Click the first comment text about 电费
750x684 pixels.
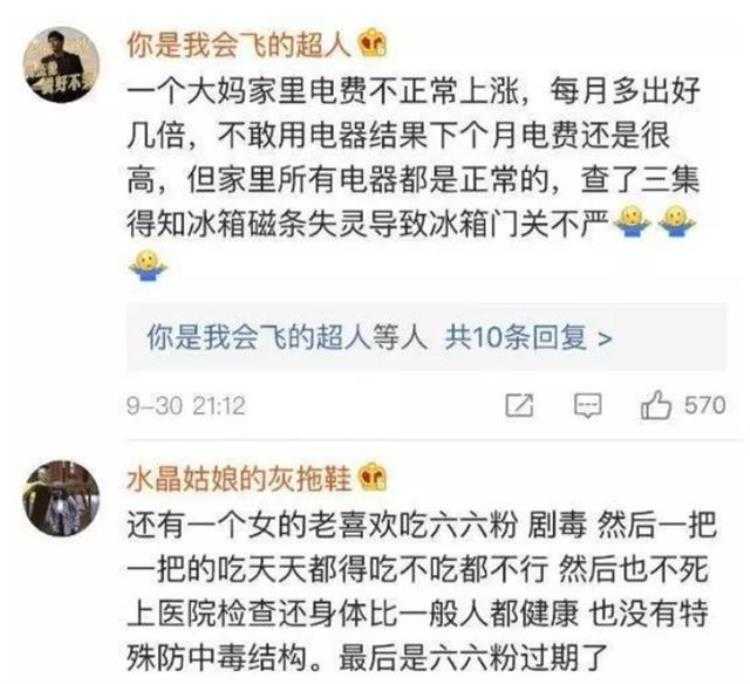coord(414,157)
